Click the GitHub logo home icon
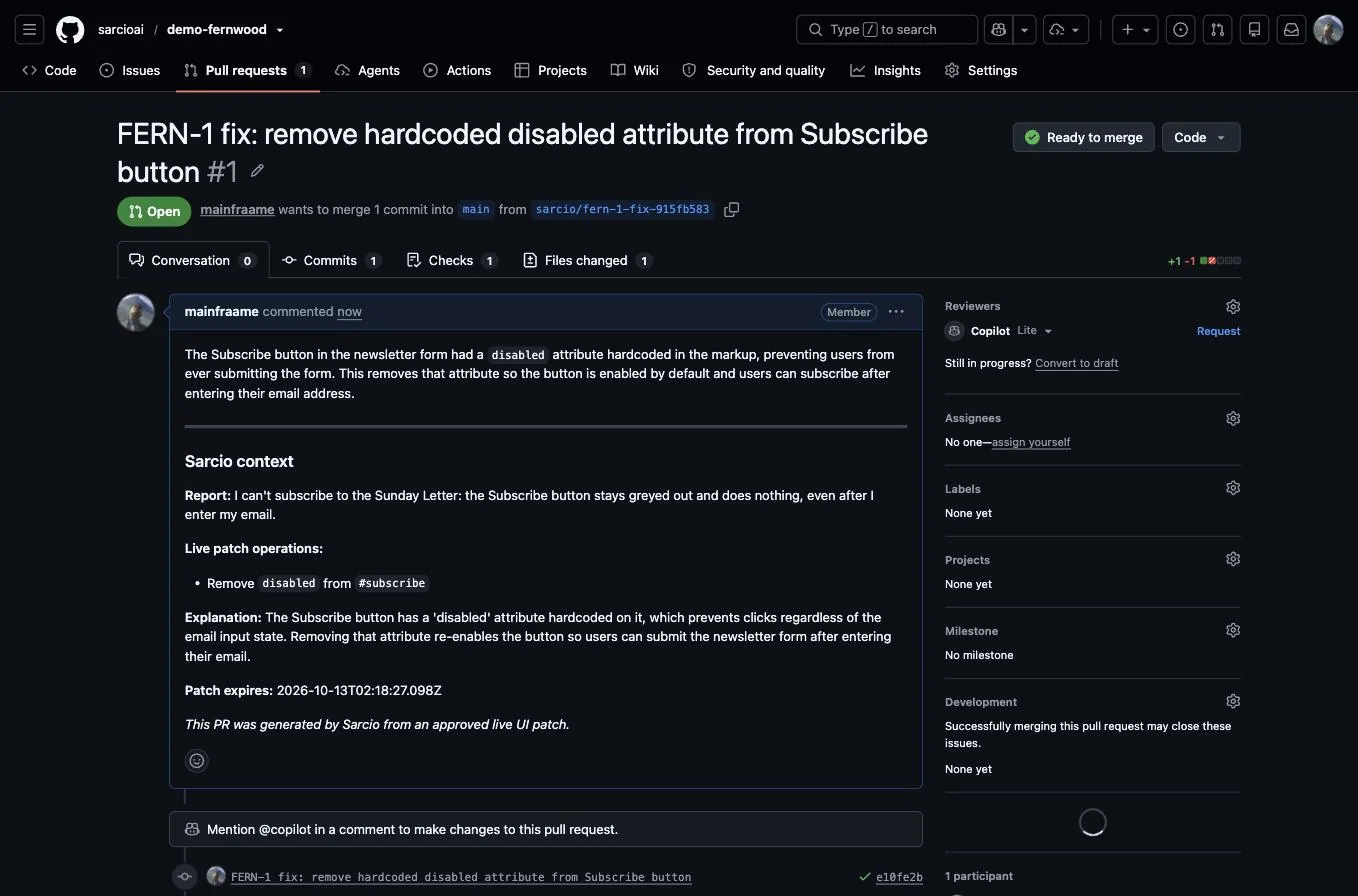The height and width of the screenshot is (896, 1358). point(70,30)
